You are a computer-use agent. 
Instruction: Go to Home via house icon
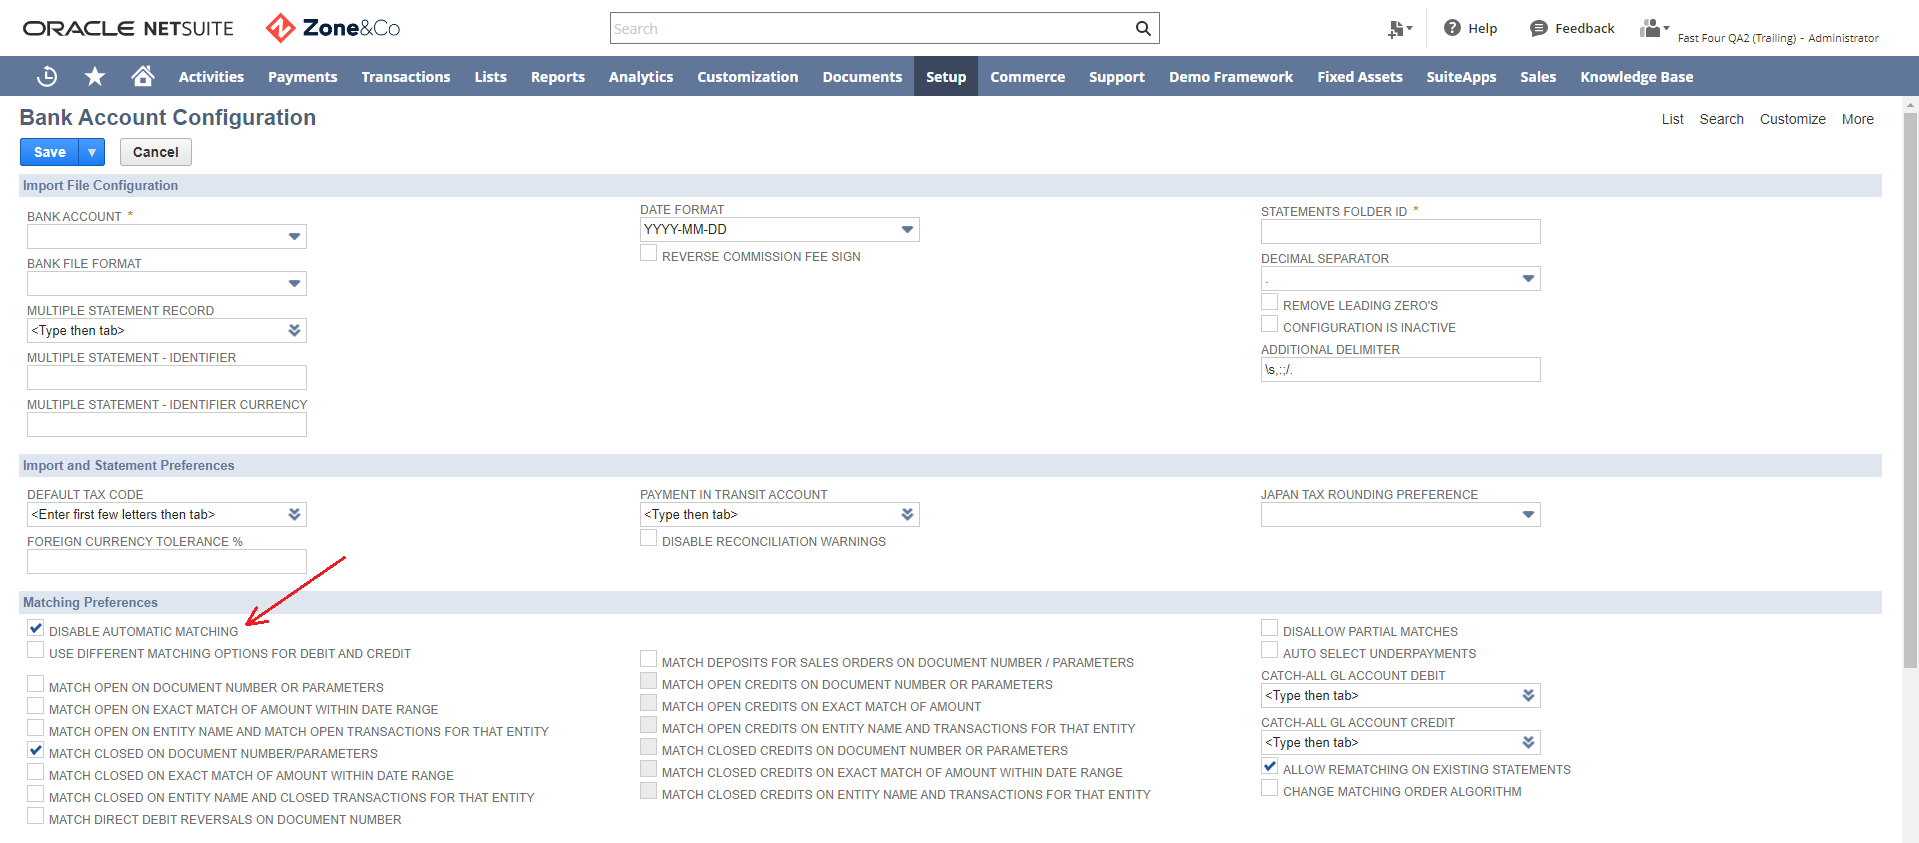pos(143,76)
